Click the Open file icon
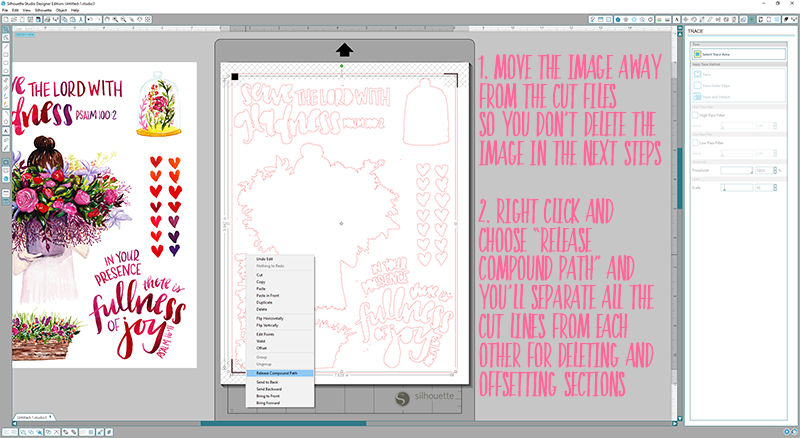The image size is (800, 438). 14,19
